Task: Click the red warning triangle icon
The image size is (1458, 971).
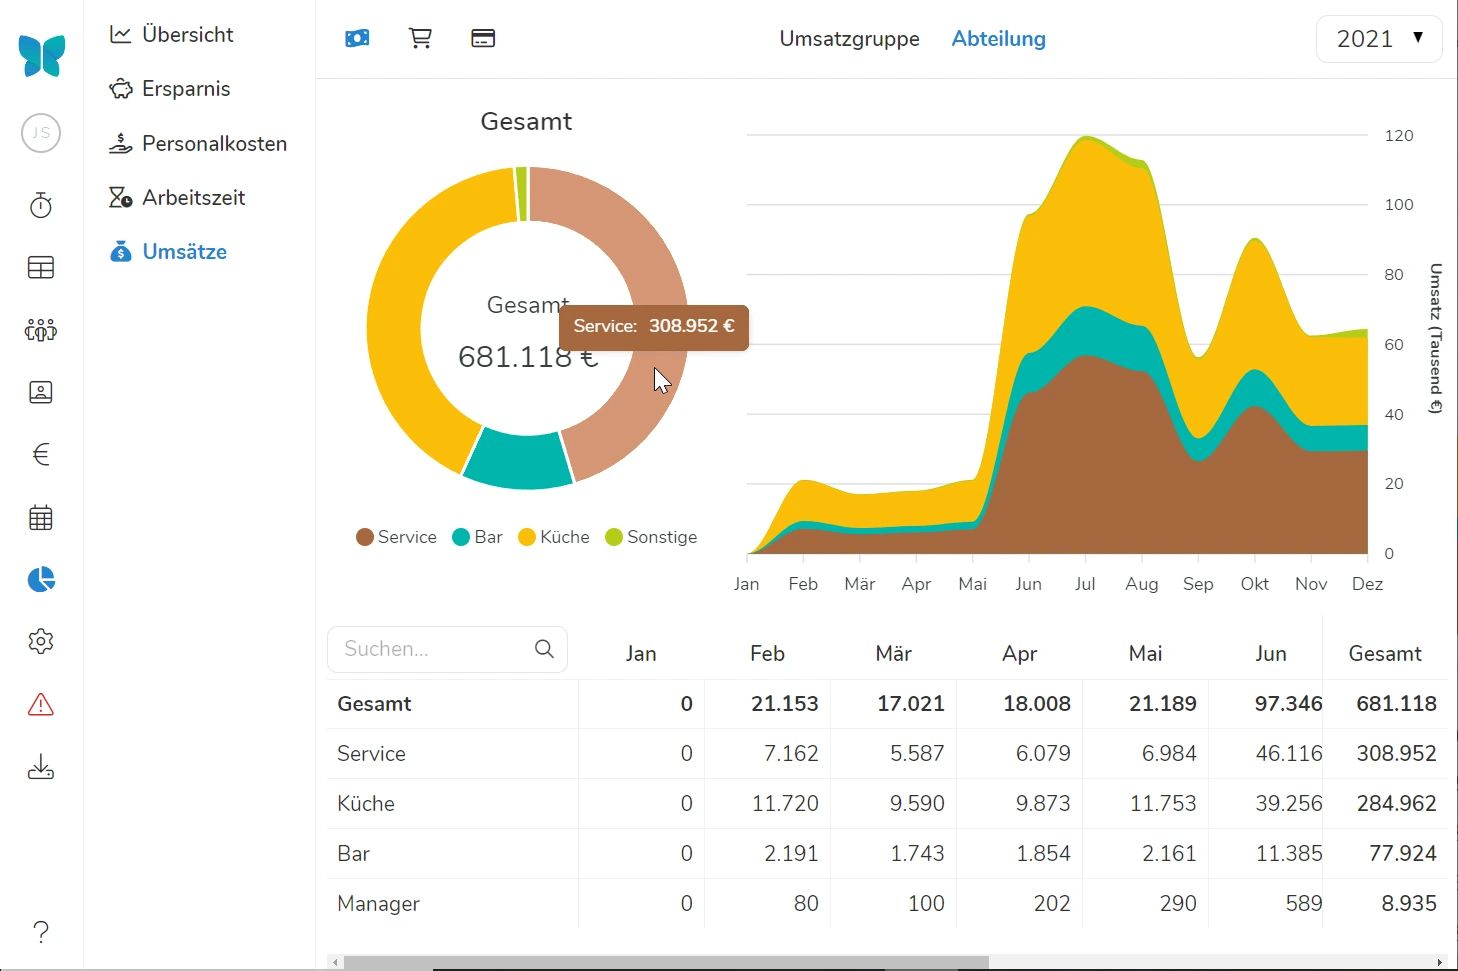Action: 41,705
